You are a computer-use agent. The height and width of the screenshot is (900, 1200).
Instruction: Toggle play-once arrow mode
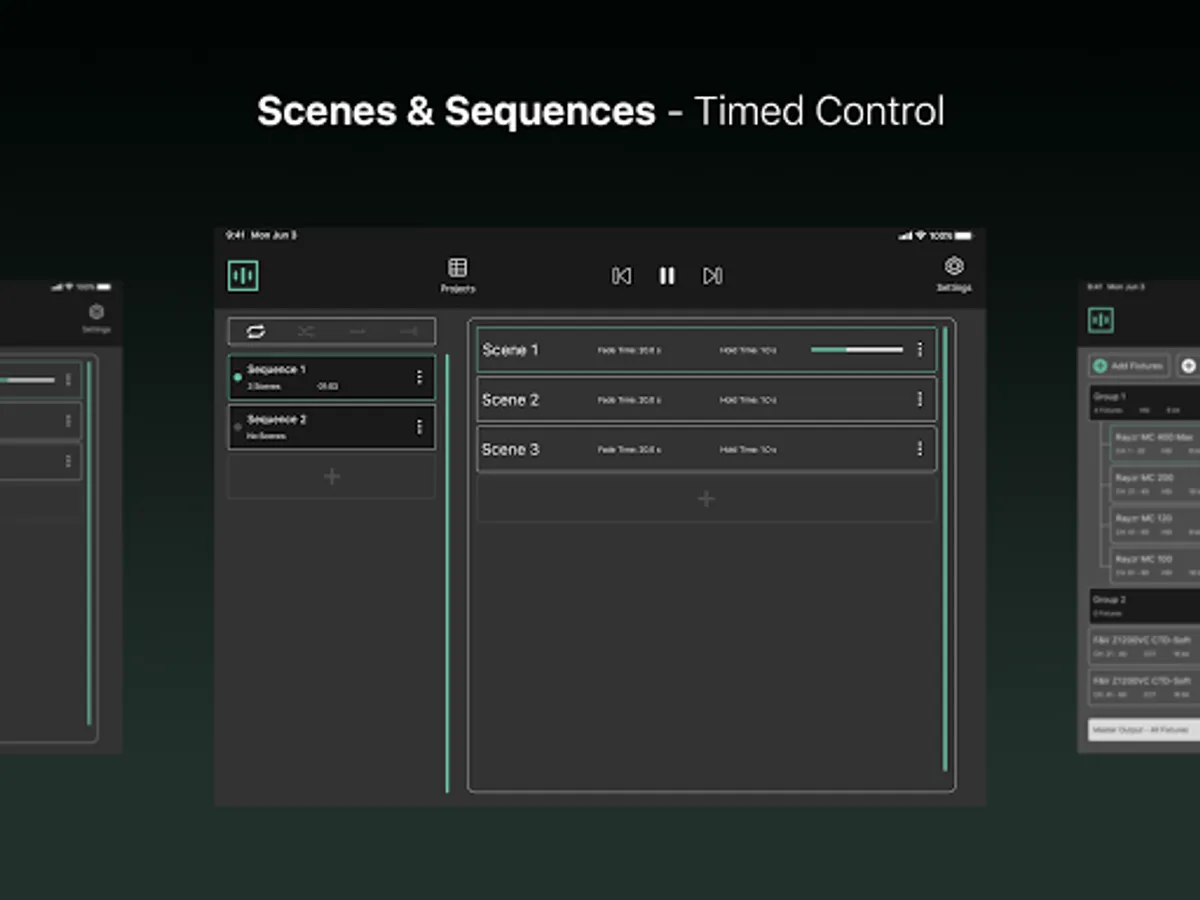tap(357, 332)
